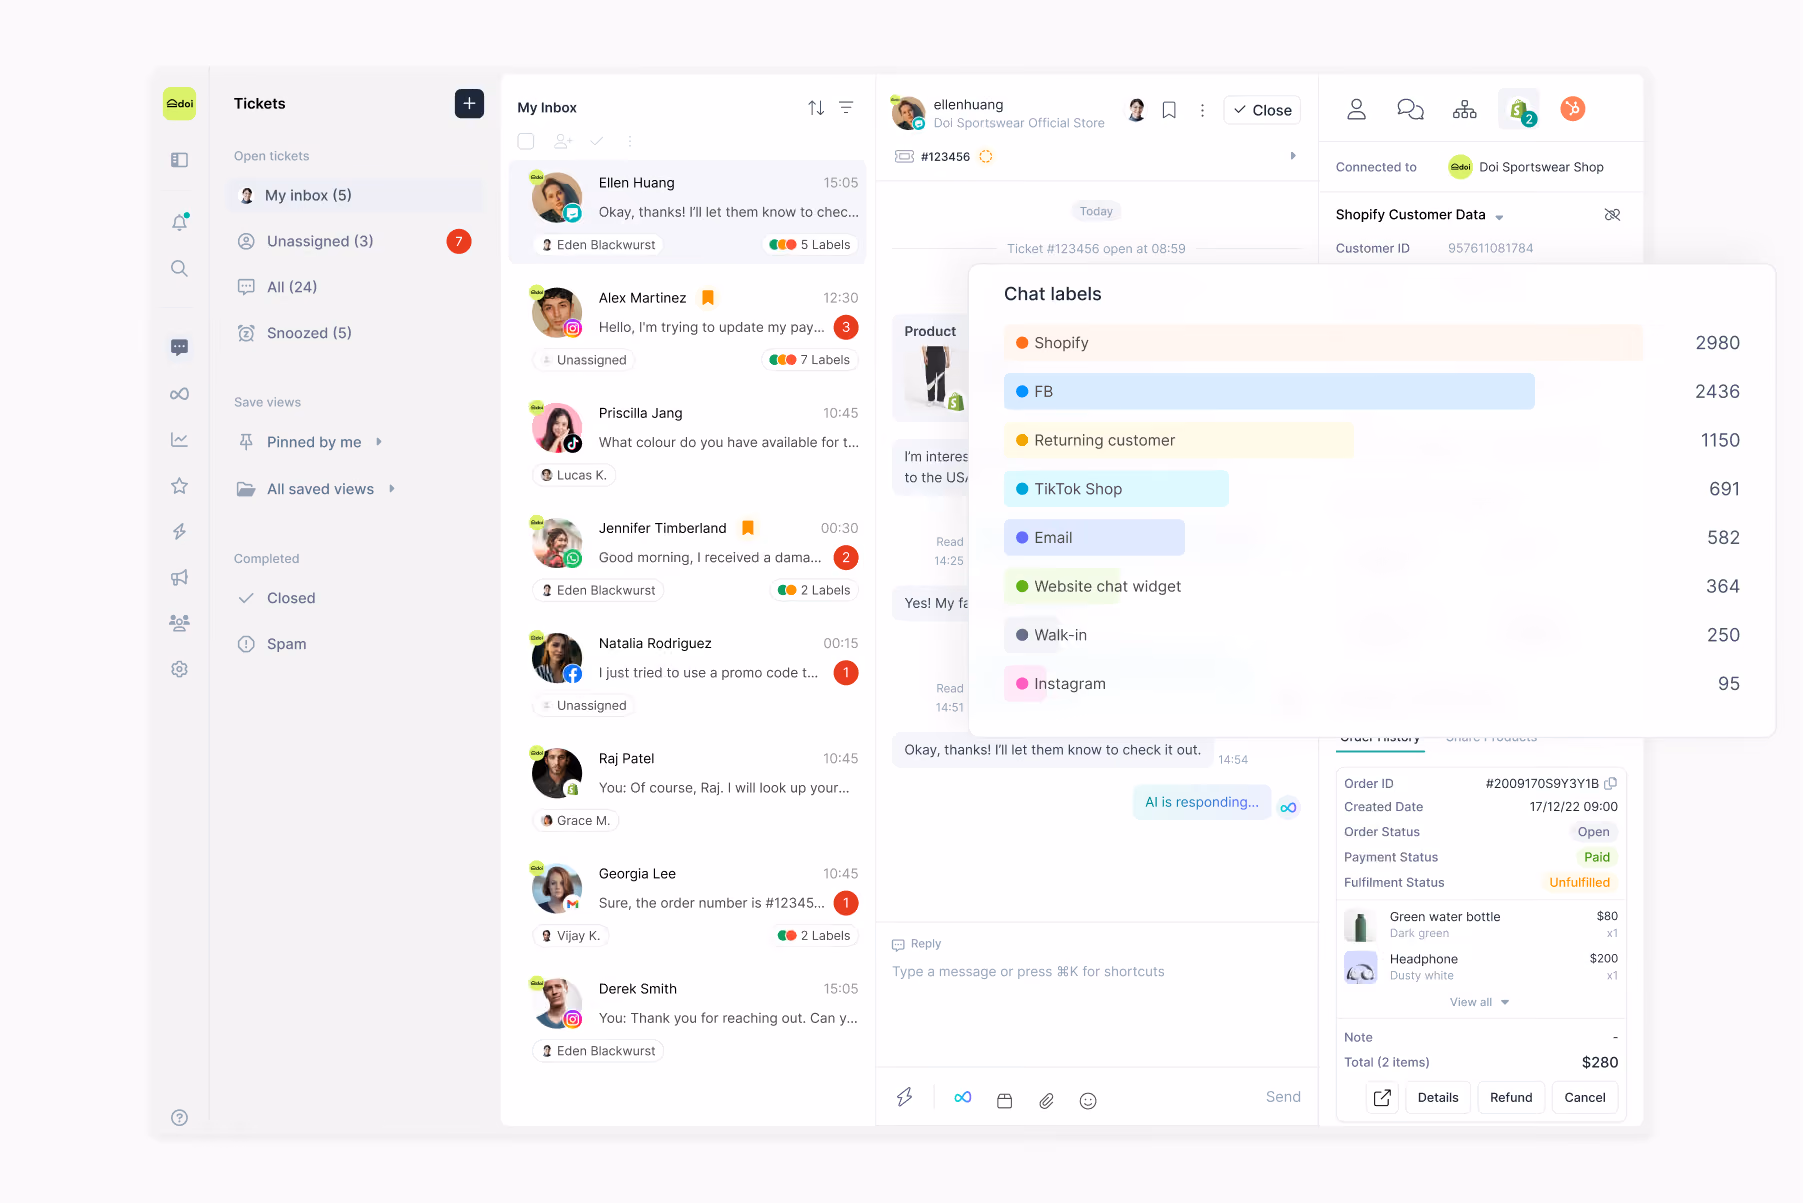The image size is (1803, 1203).
Task: Open the contacts people section
Action: [180, 623]
